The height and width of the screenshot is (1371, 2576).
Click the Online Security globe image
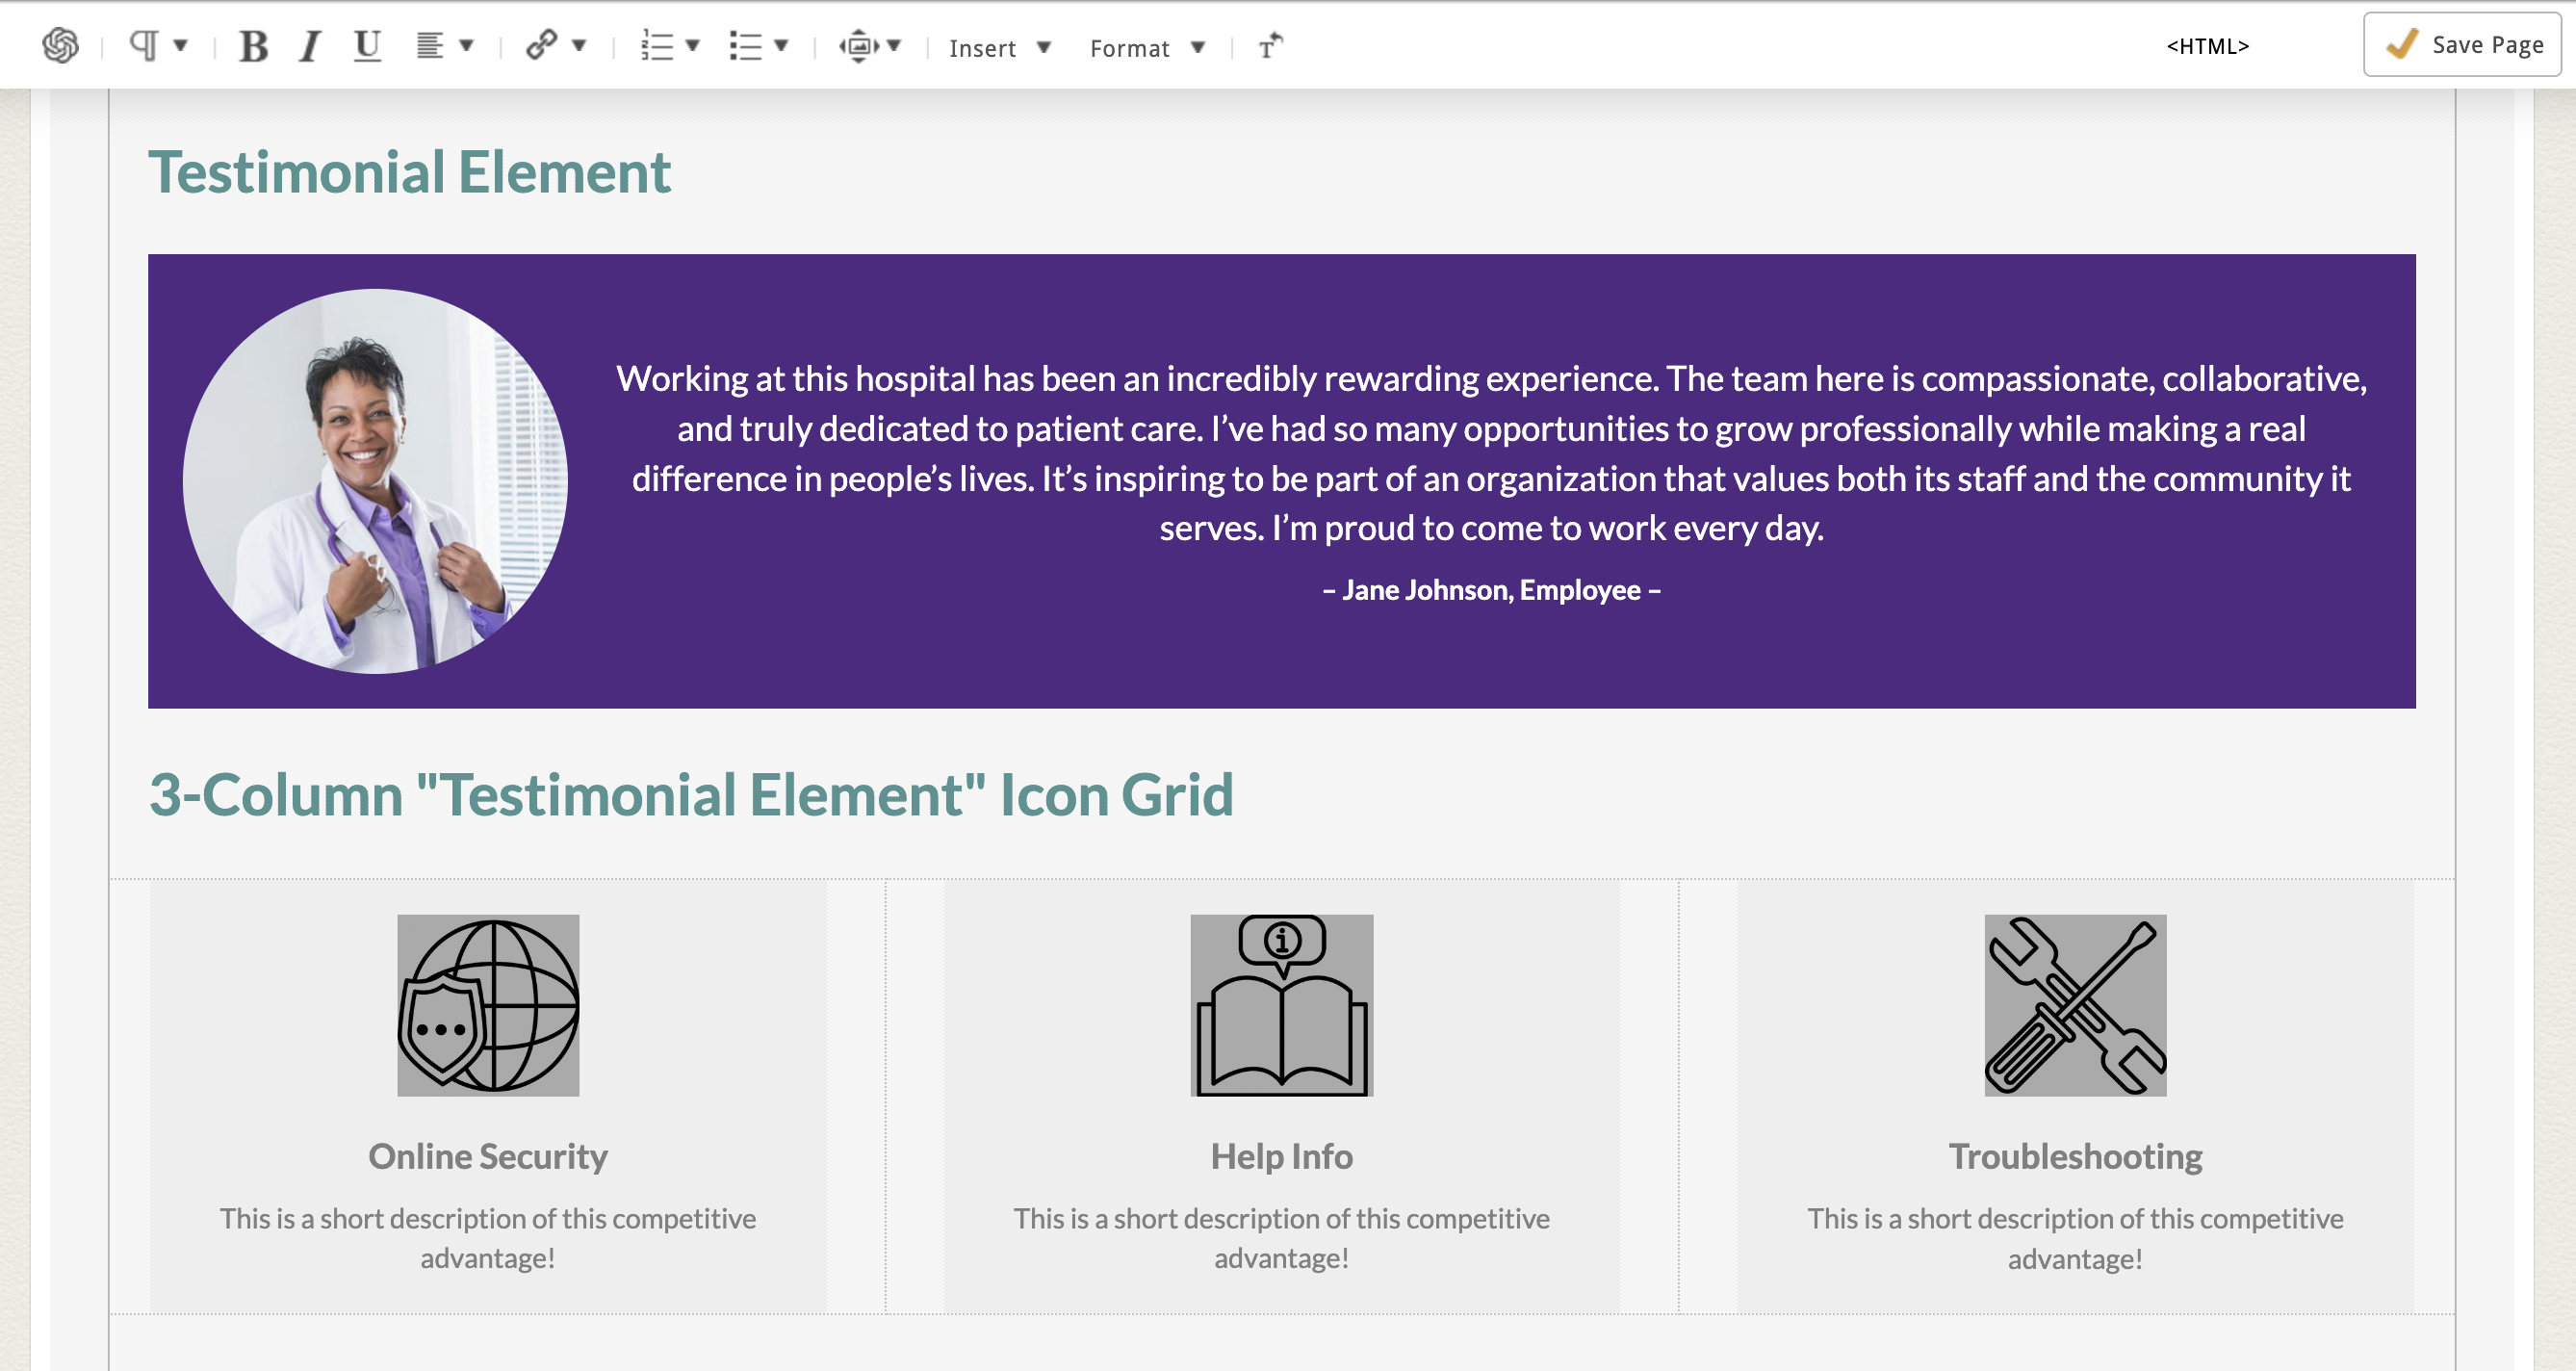[x=488, y=1005]
